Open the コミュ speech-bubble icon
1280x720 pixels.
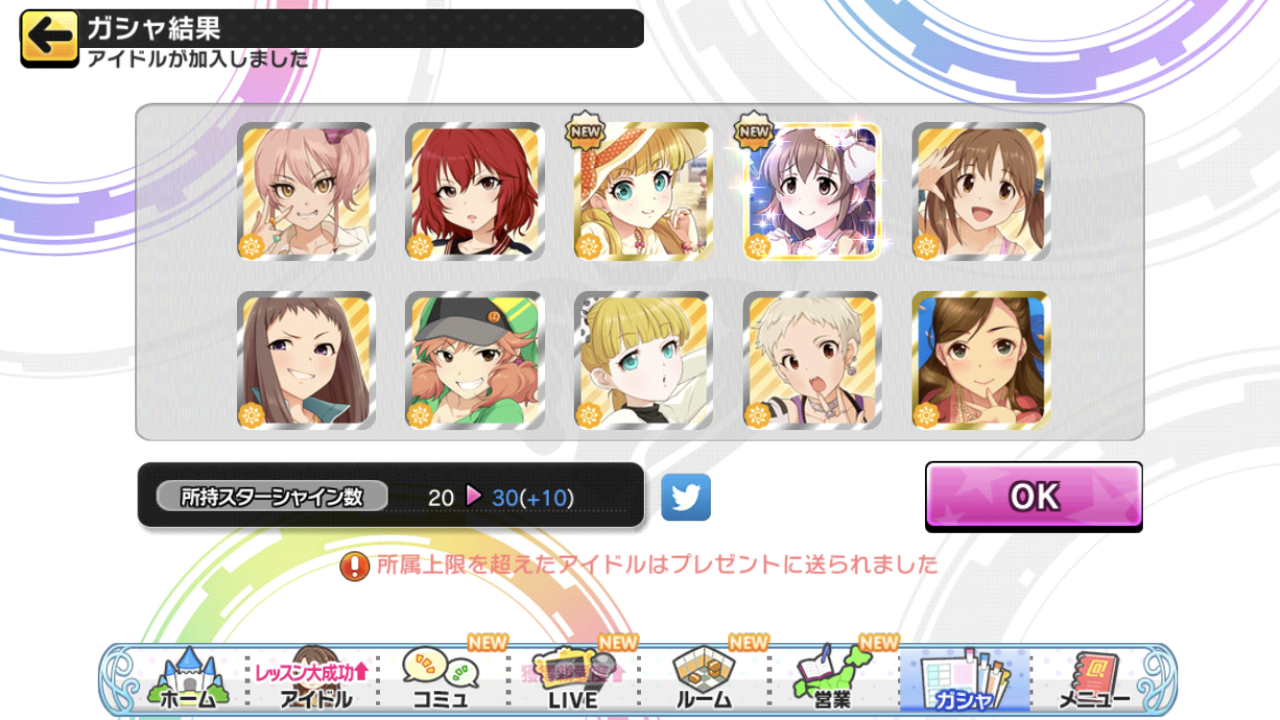point(442,679)
